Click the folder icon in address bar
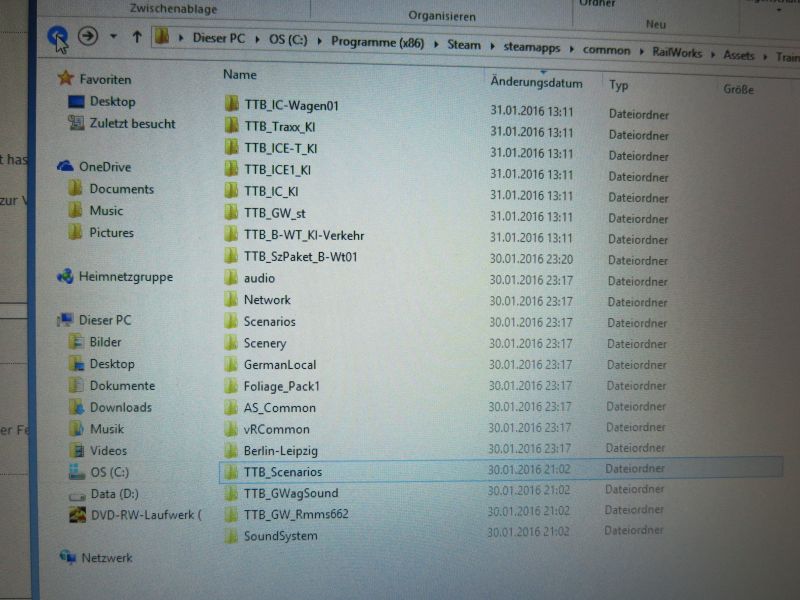This screenshot has height=600, width=800. tap(162, 36)
